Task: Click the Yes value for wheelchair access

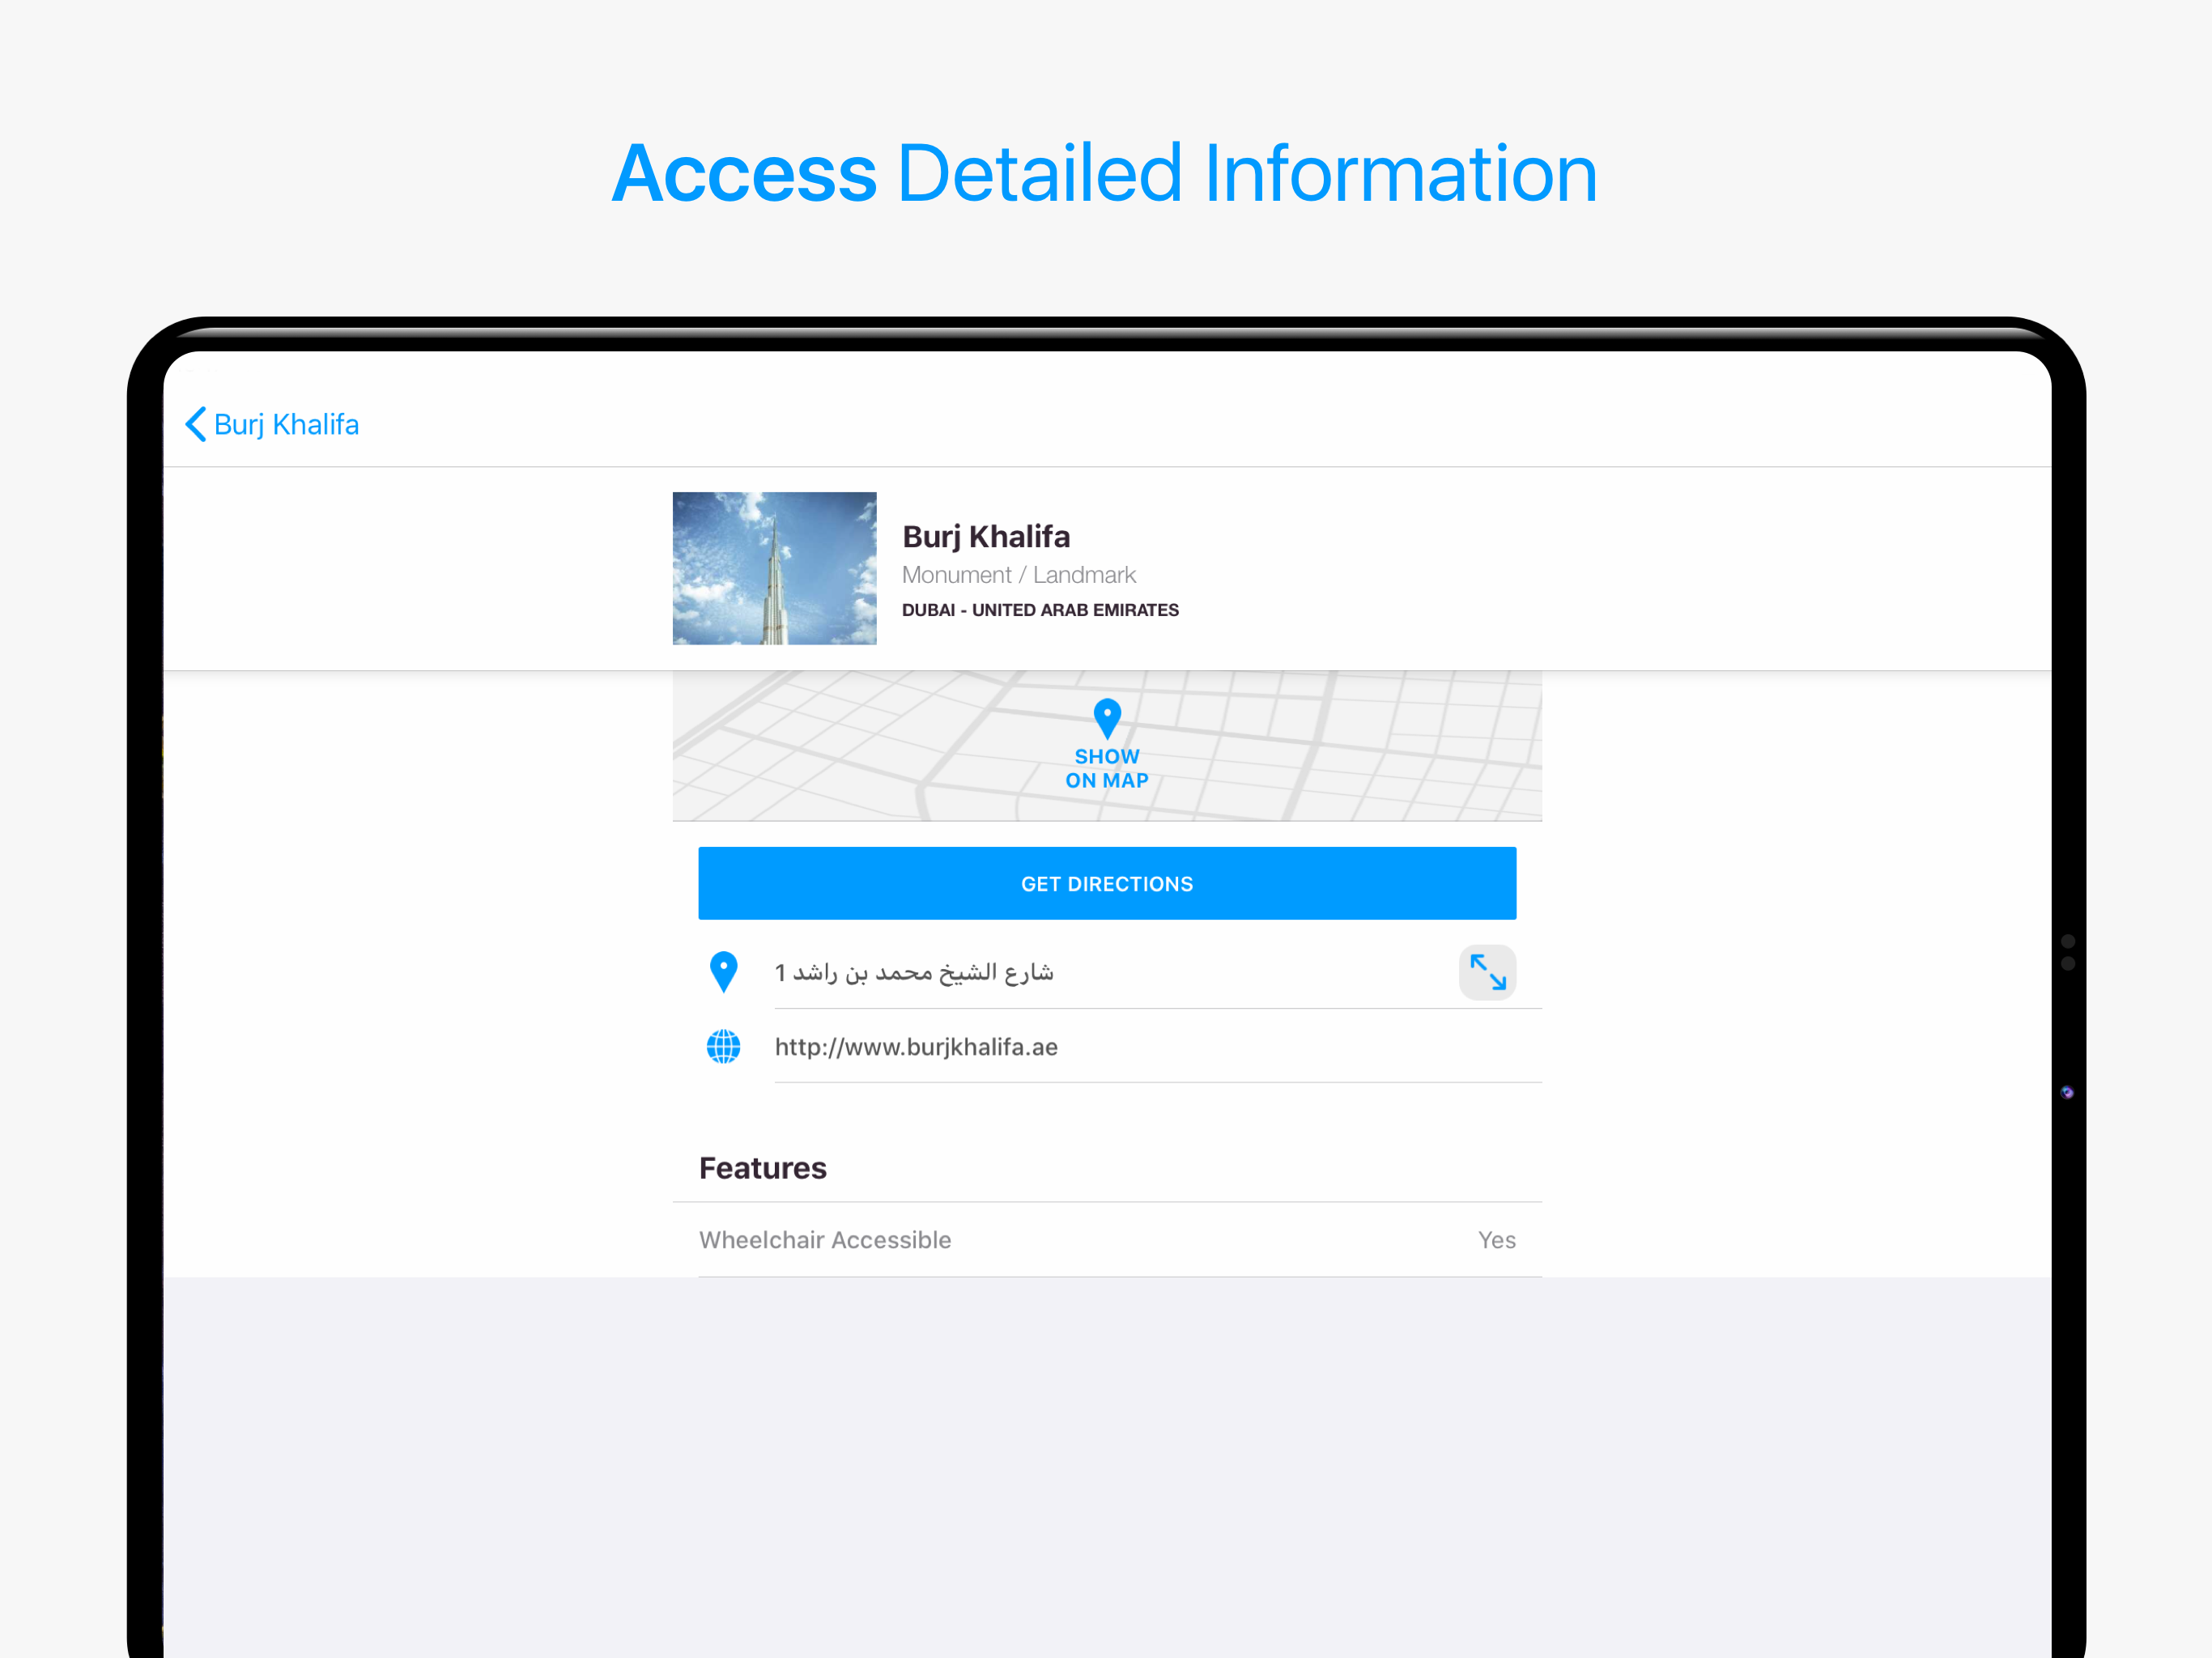Action: click(1496, 1240)
